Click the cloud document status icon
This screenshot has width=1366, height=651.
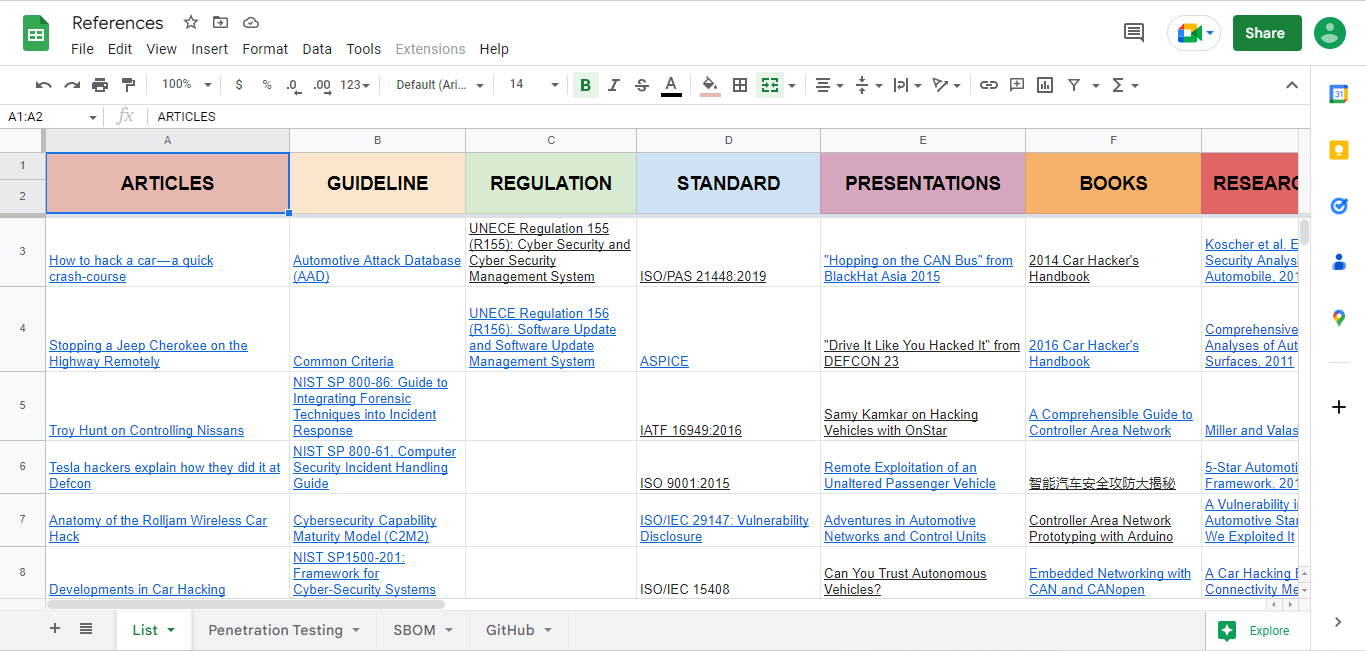pyautogui.click(x=251, y=22)
